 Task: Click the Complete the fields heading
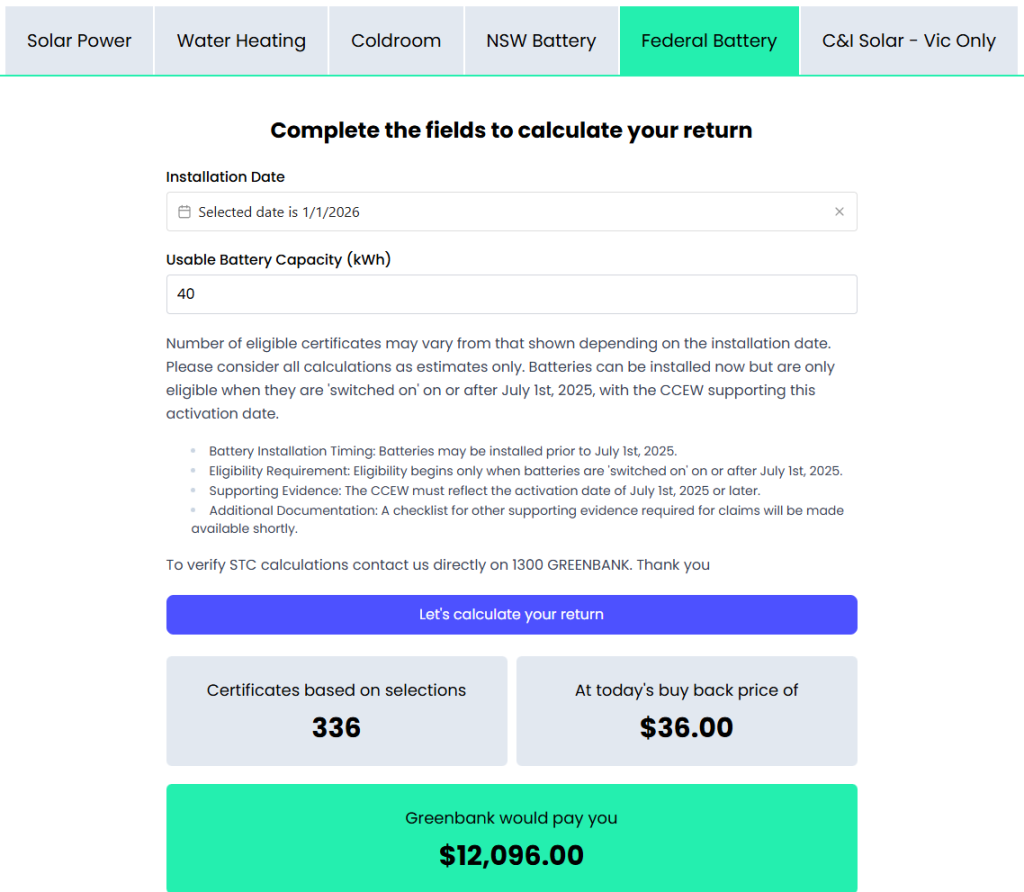pos(511,130)
